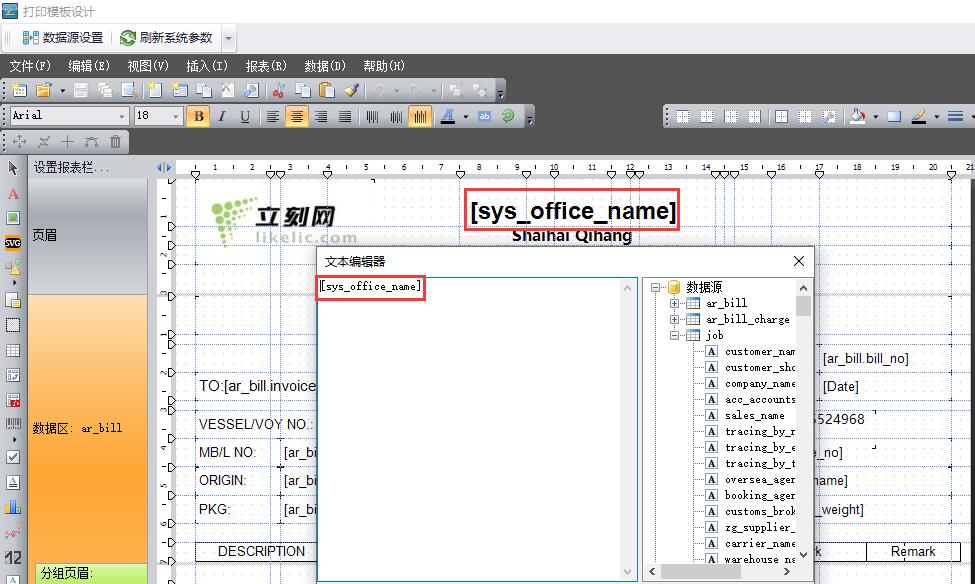The width and height of the screenshot is (975, 584).
Task: Click the open folder icon
Action: (x=44, y=90)
